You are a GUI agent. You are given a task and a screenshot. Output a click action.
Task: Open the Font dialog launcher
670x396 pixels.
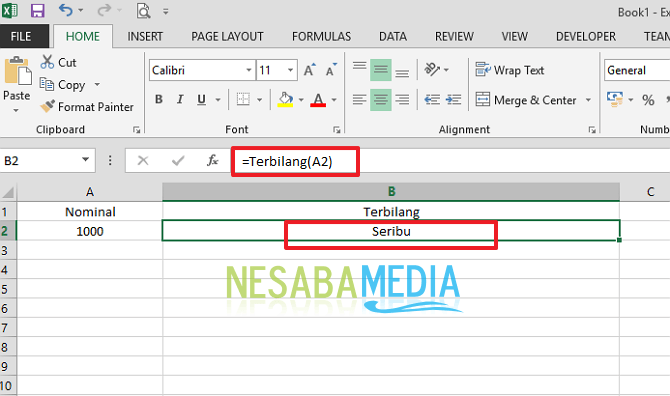(x=337, y=130)
